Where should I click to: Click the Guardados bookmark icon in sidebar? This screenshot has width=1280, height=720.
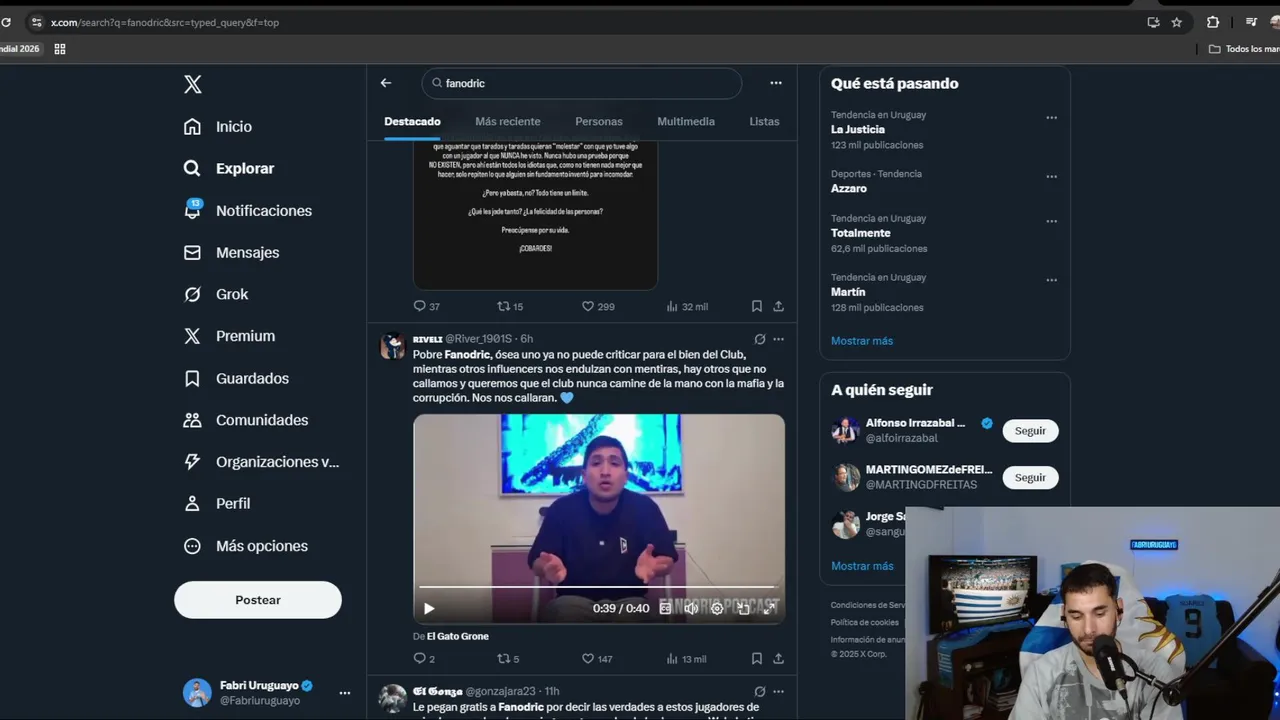(192, 379)
